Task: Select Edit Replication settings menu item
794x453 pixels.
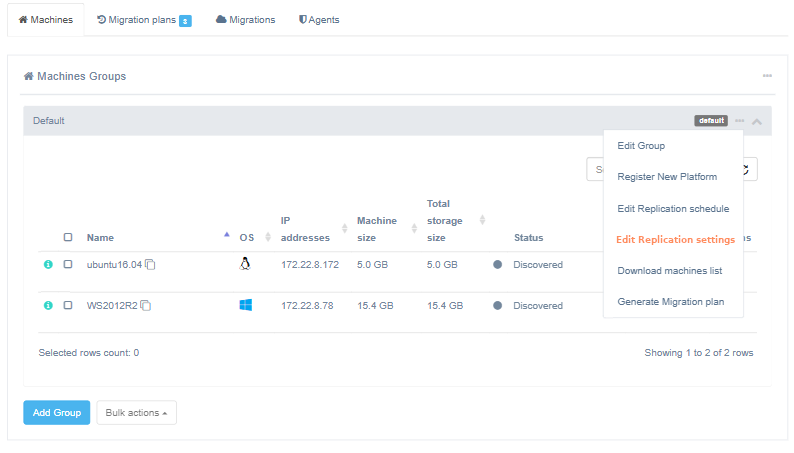Action: [675, 240]
